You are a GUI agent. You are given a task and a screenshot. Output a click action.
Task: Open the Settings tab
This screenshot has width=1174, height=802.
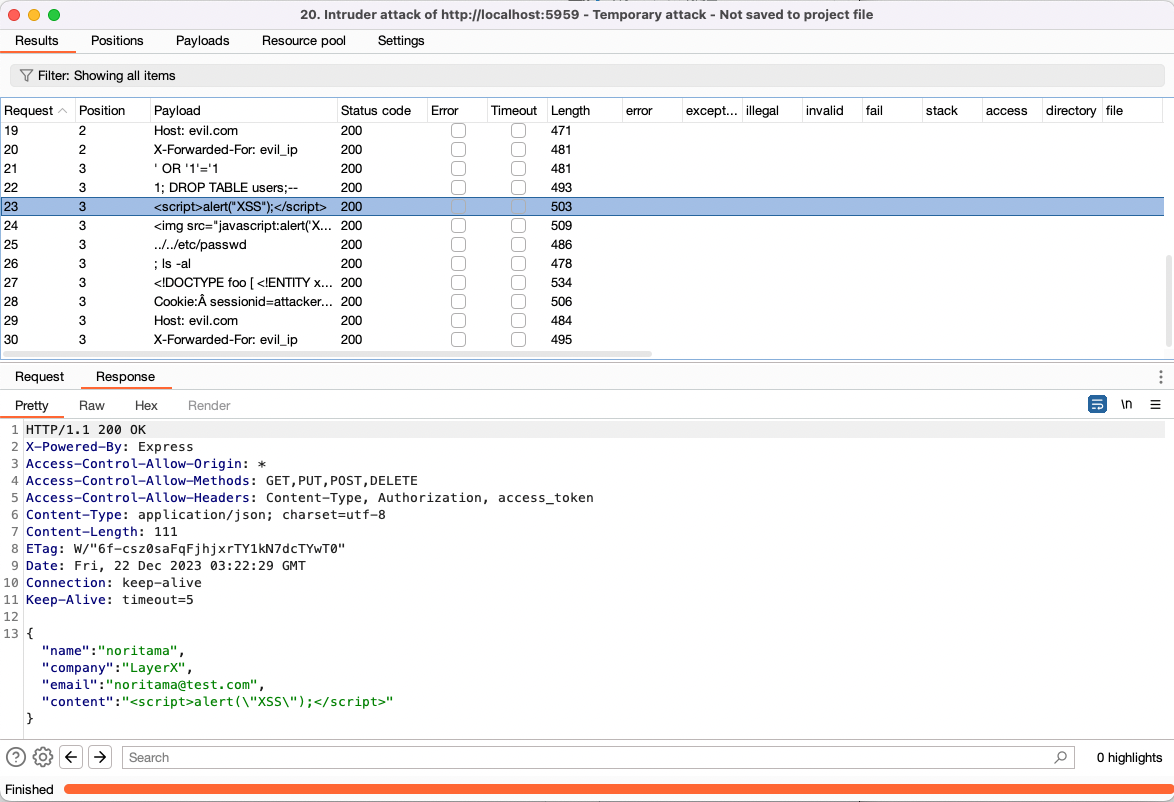[401, 40]
